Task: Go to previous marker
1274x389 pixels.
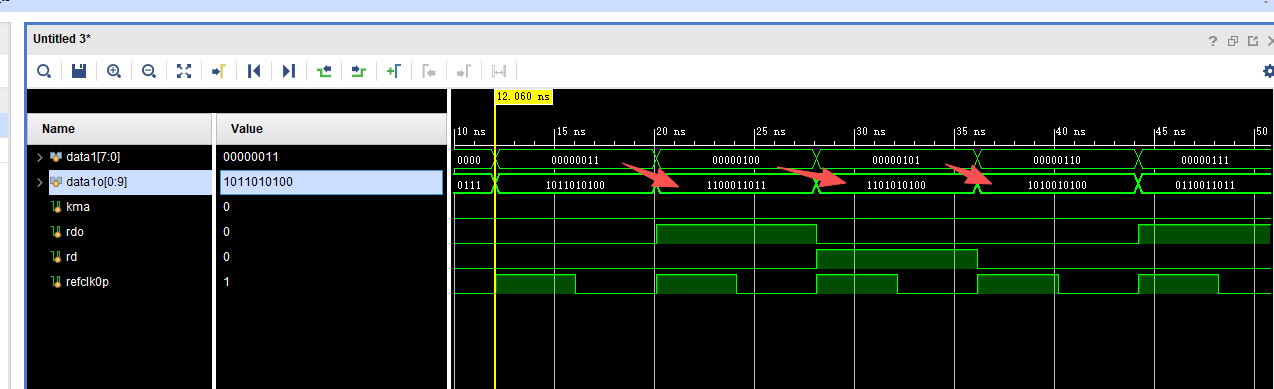Action: coord(429,71)
